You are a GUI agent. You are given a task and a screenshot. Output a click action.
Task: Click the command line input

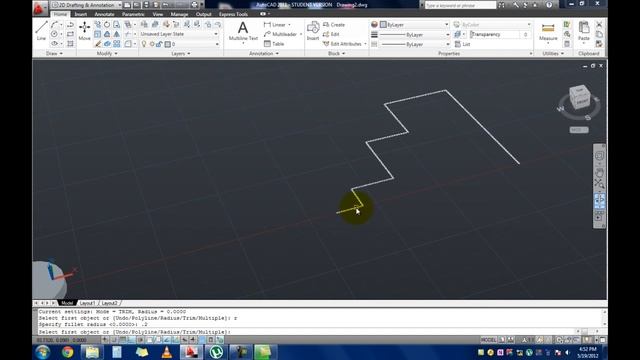[x=306, y=332]
